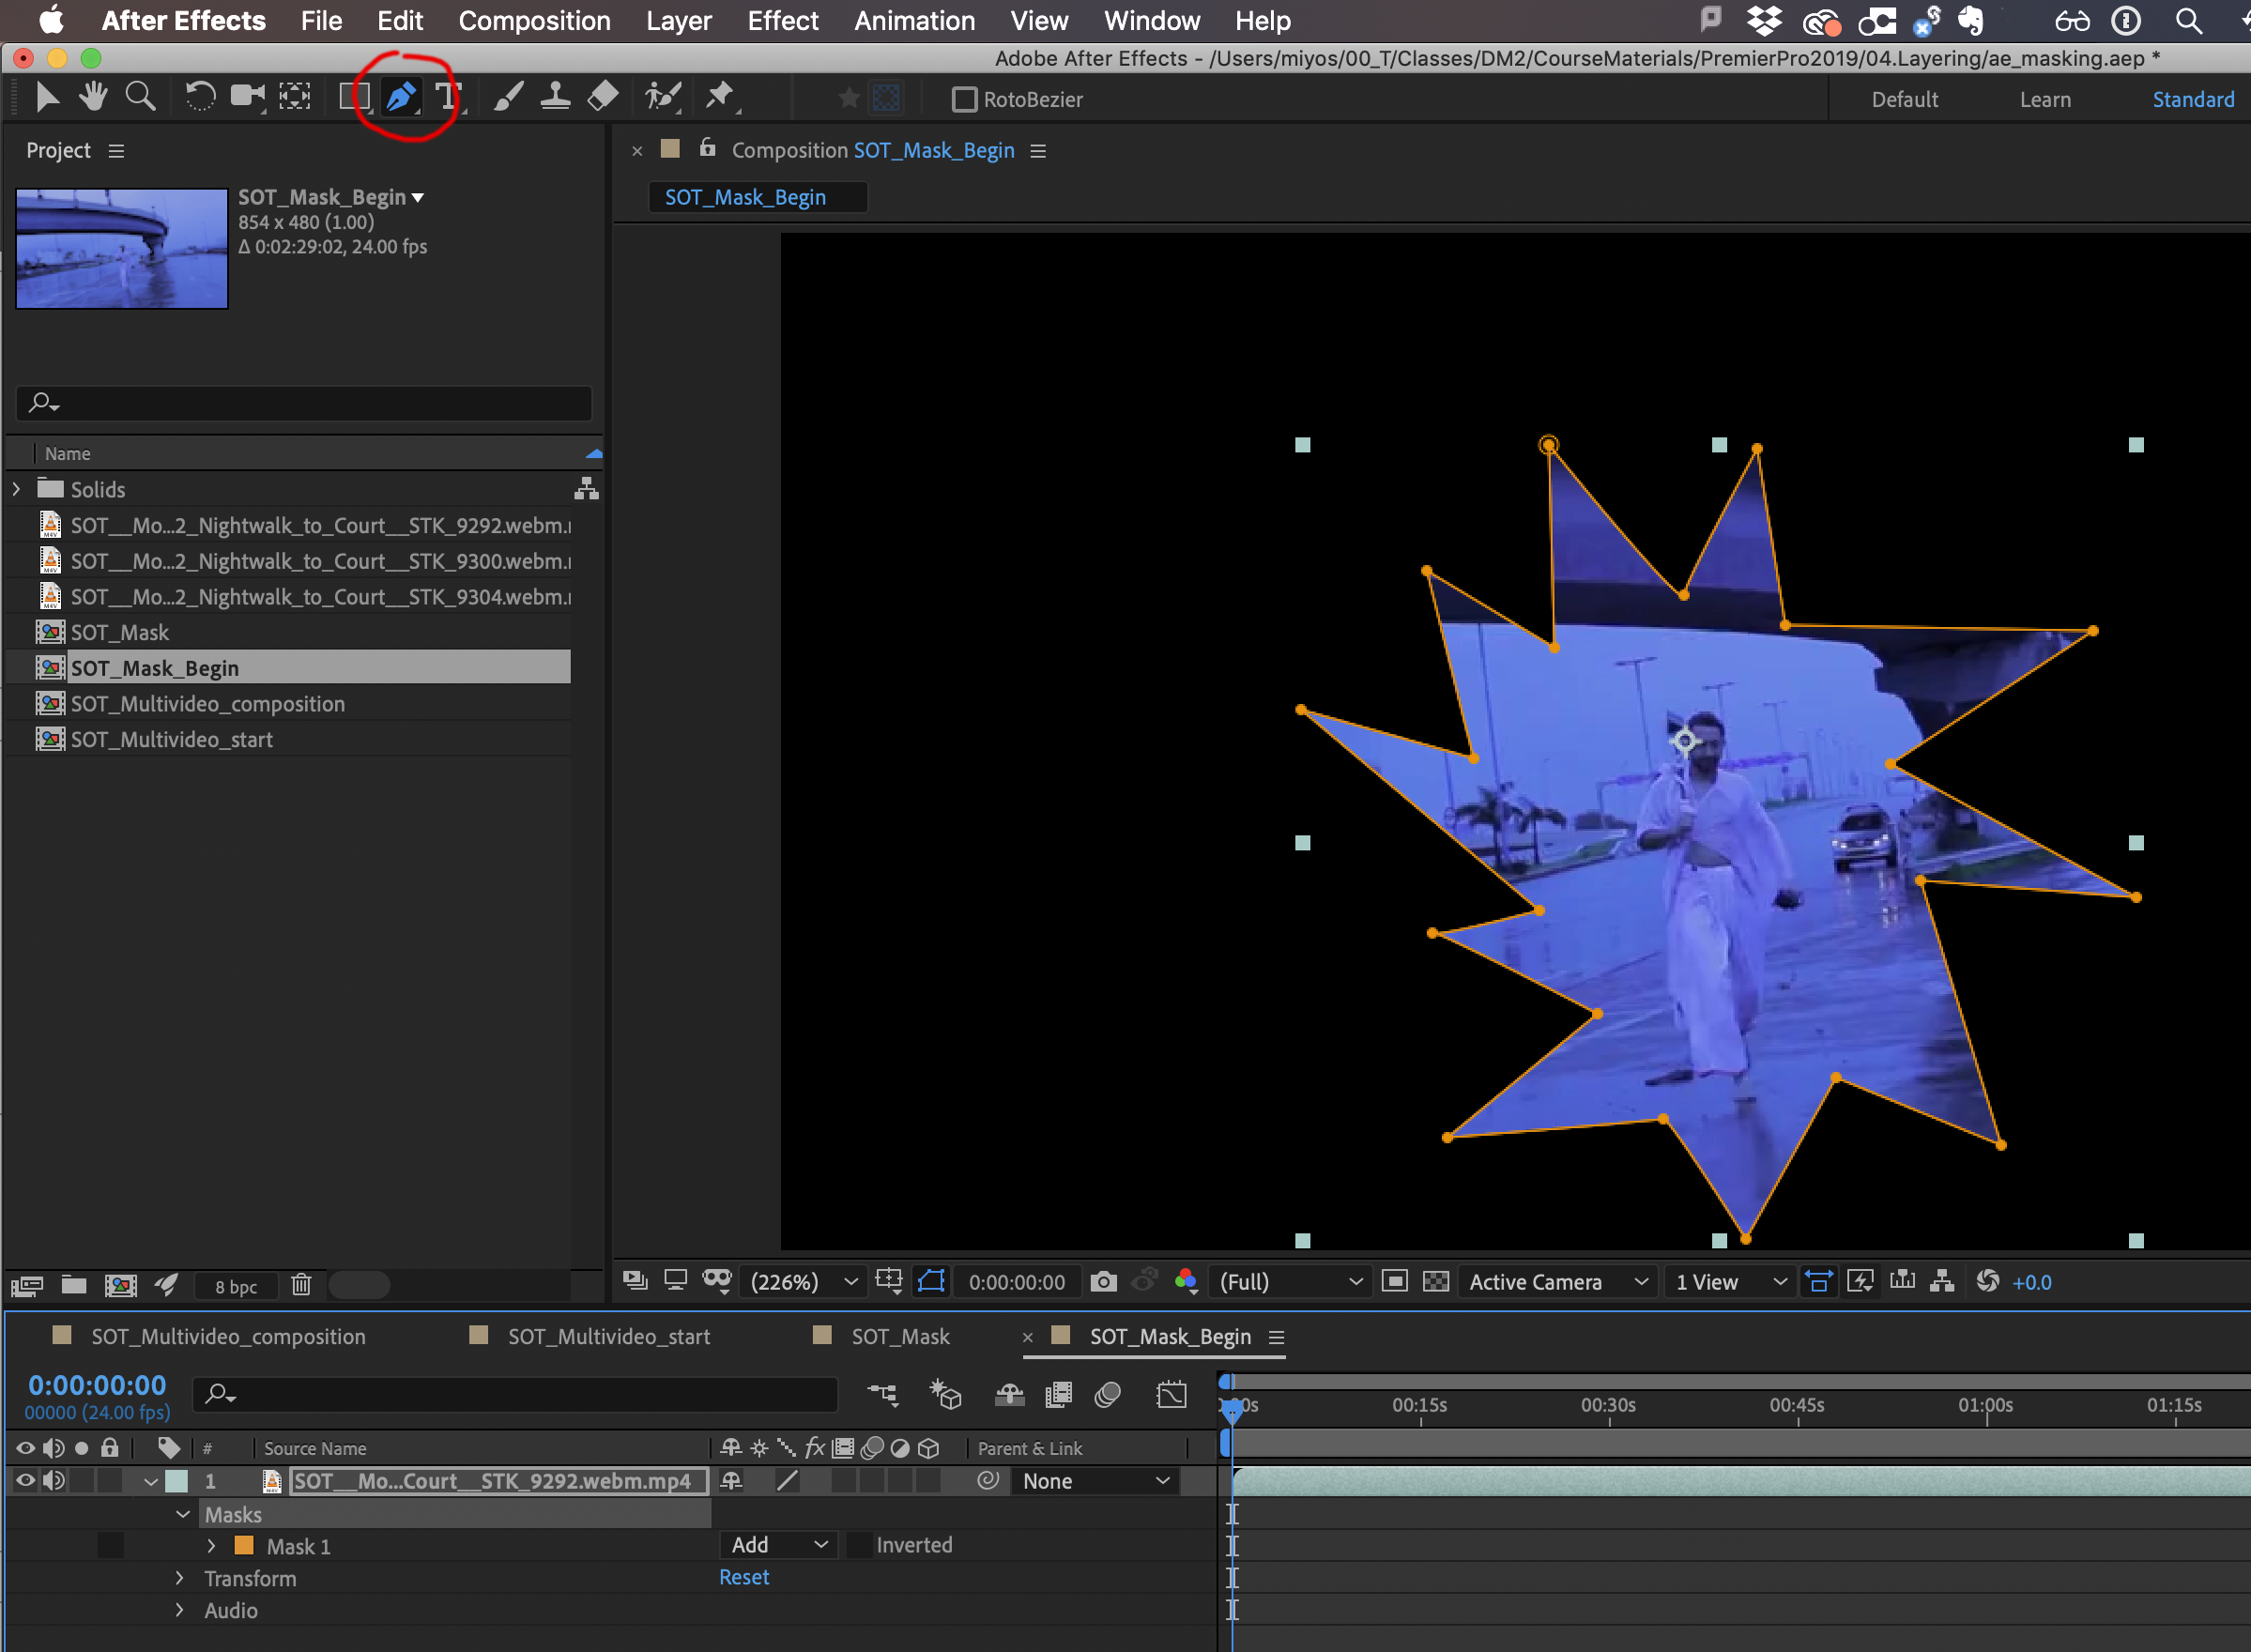Open the Animation menu
The width and height of the screenshot is (2251, 1652).
(x=914, y=21)
